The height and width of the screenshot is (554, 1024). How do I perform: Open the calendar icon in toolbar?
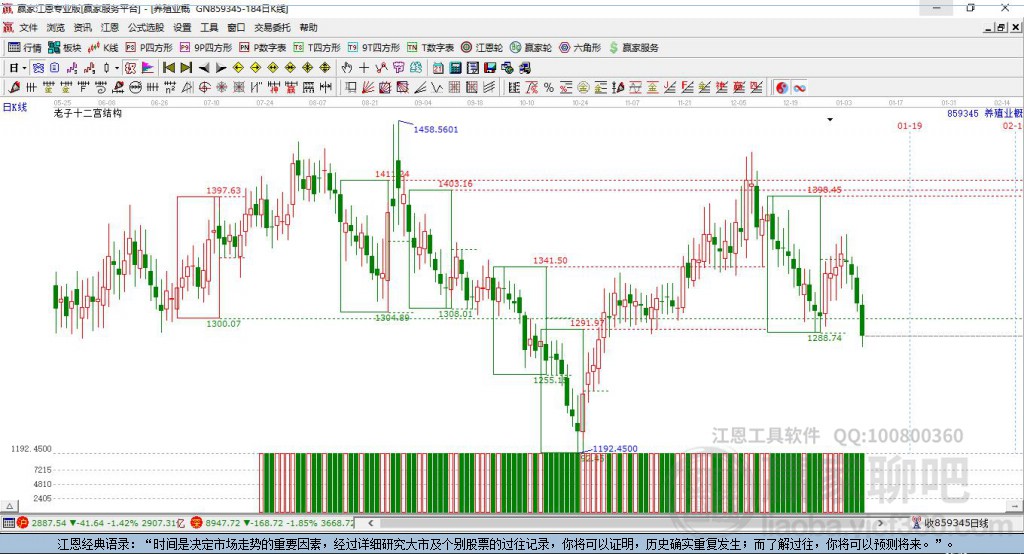(x=438, y=68)
